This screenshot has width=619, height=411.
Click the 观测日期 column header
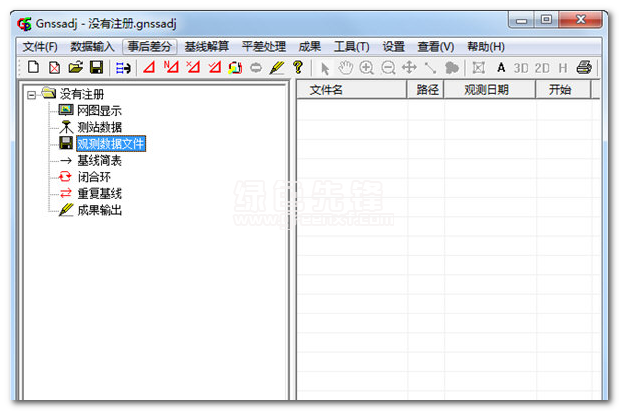490,90
